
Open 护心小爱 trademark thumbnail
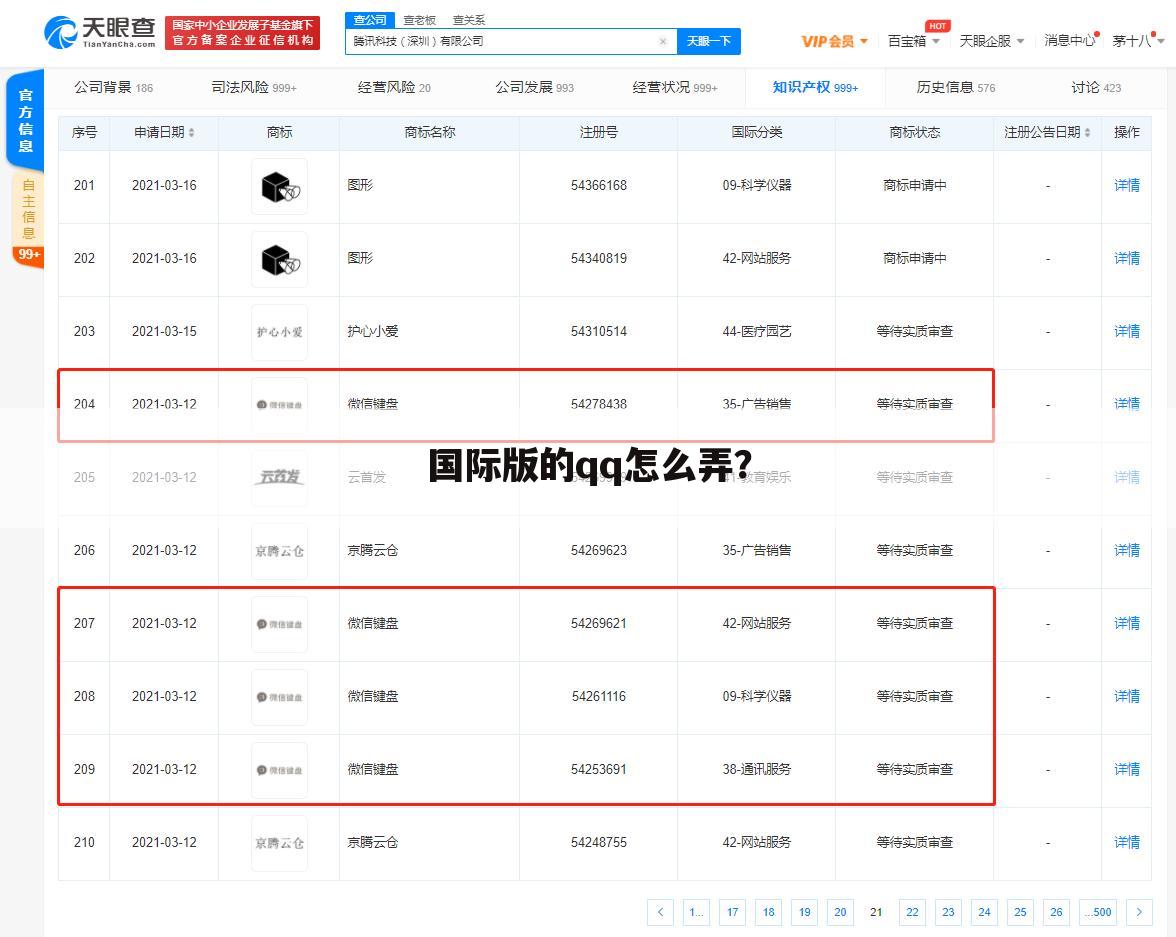(280, 332)
